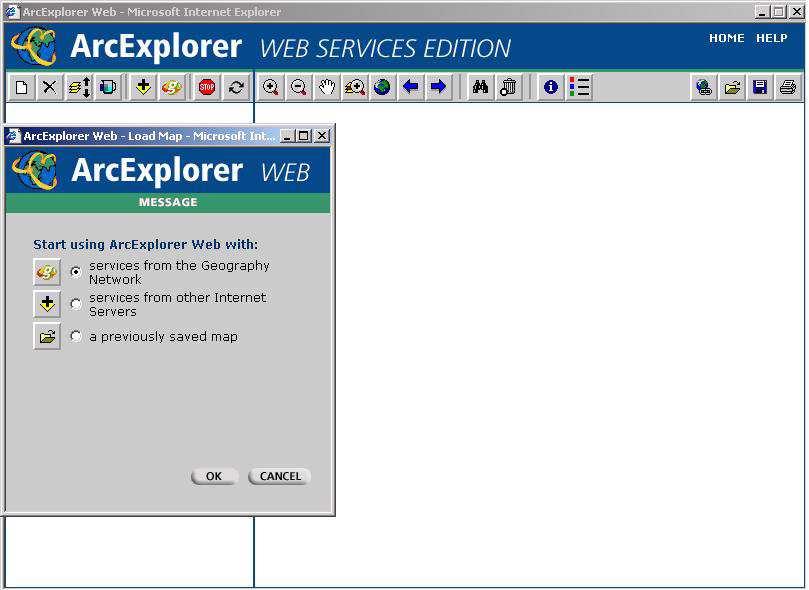Viewport: 809px width, 590px height.
Task: Click the Find binoculars icon
Action: click(480, 87)
